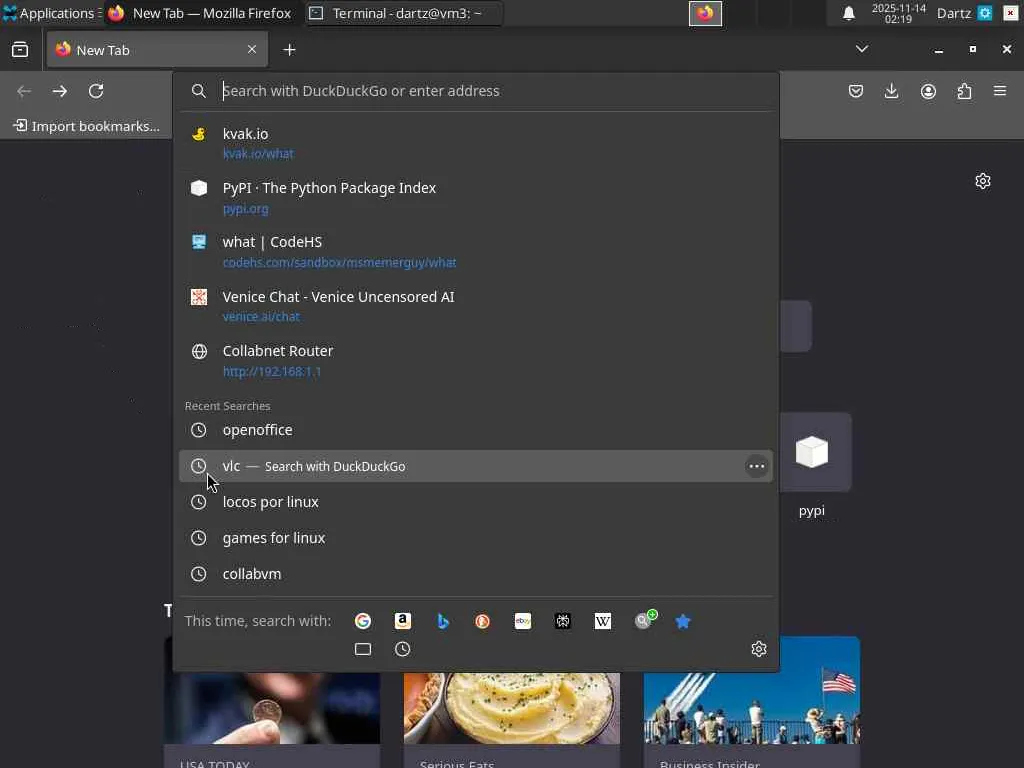
Task: Select recent search openoffice
Action: tap(475, 430)
